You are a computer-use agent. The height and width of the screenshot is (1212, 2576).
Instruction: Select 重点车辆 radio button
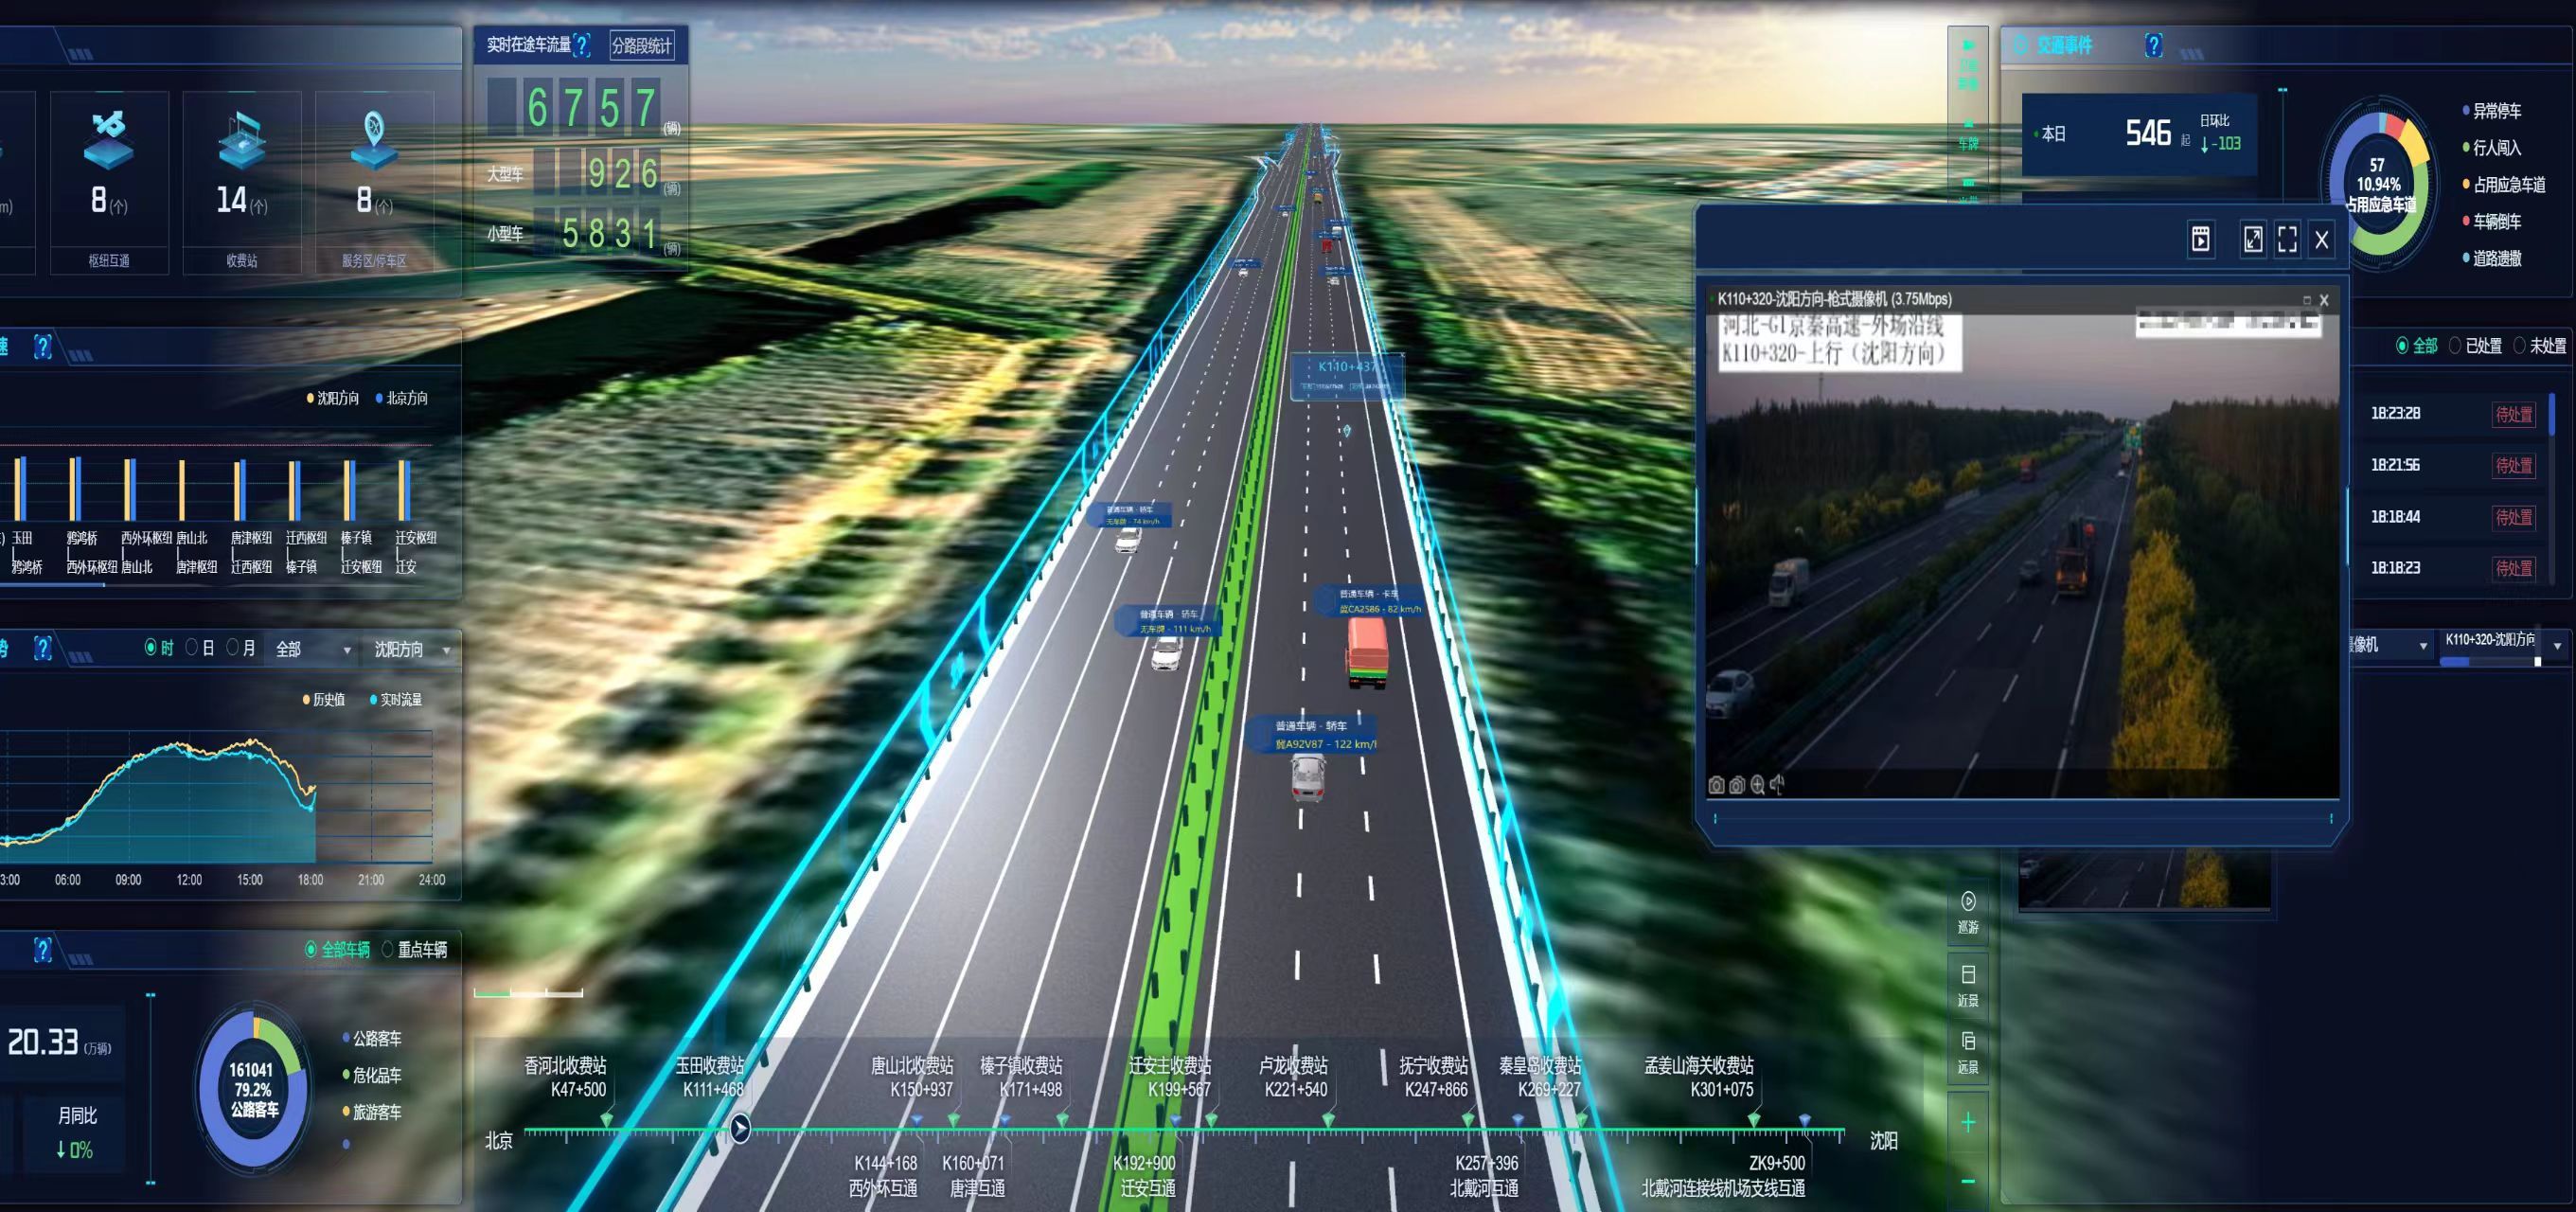click(388, 949)
